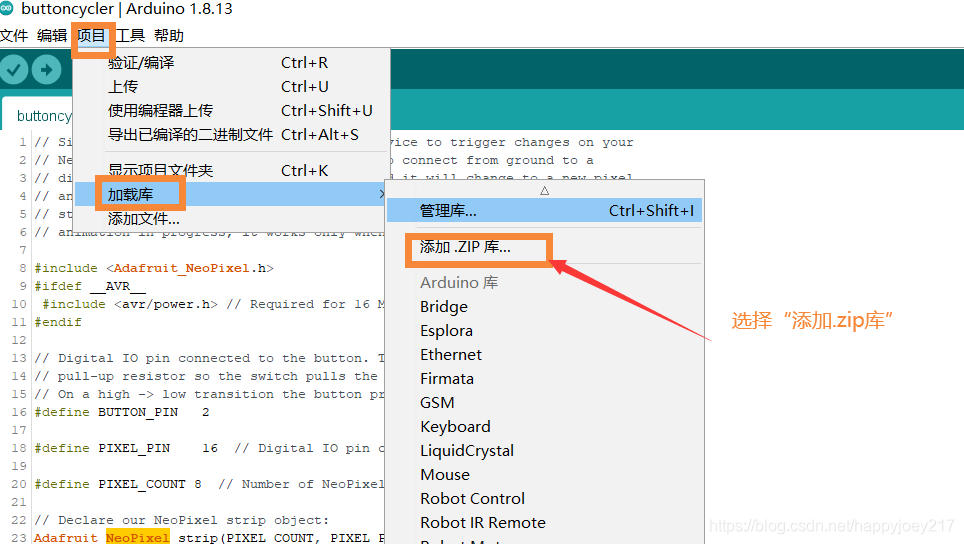Screen dimensions: 964x544
Task: Click the Arduino logo in title bar
Action: point(7,8)
